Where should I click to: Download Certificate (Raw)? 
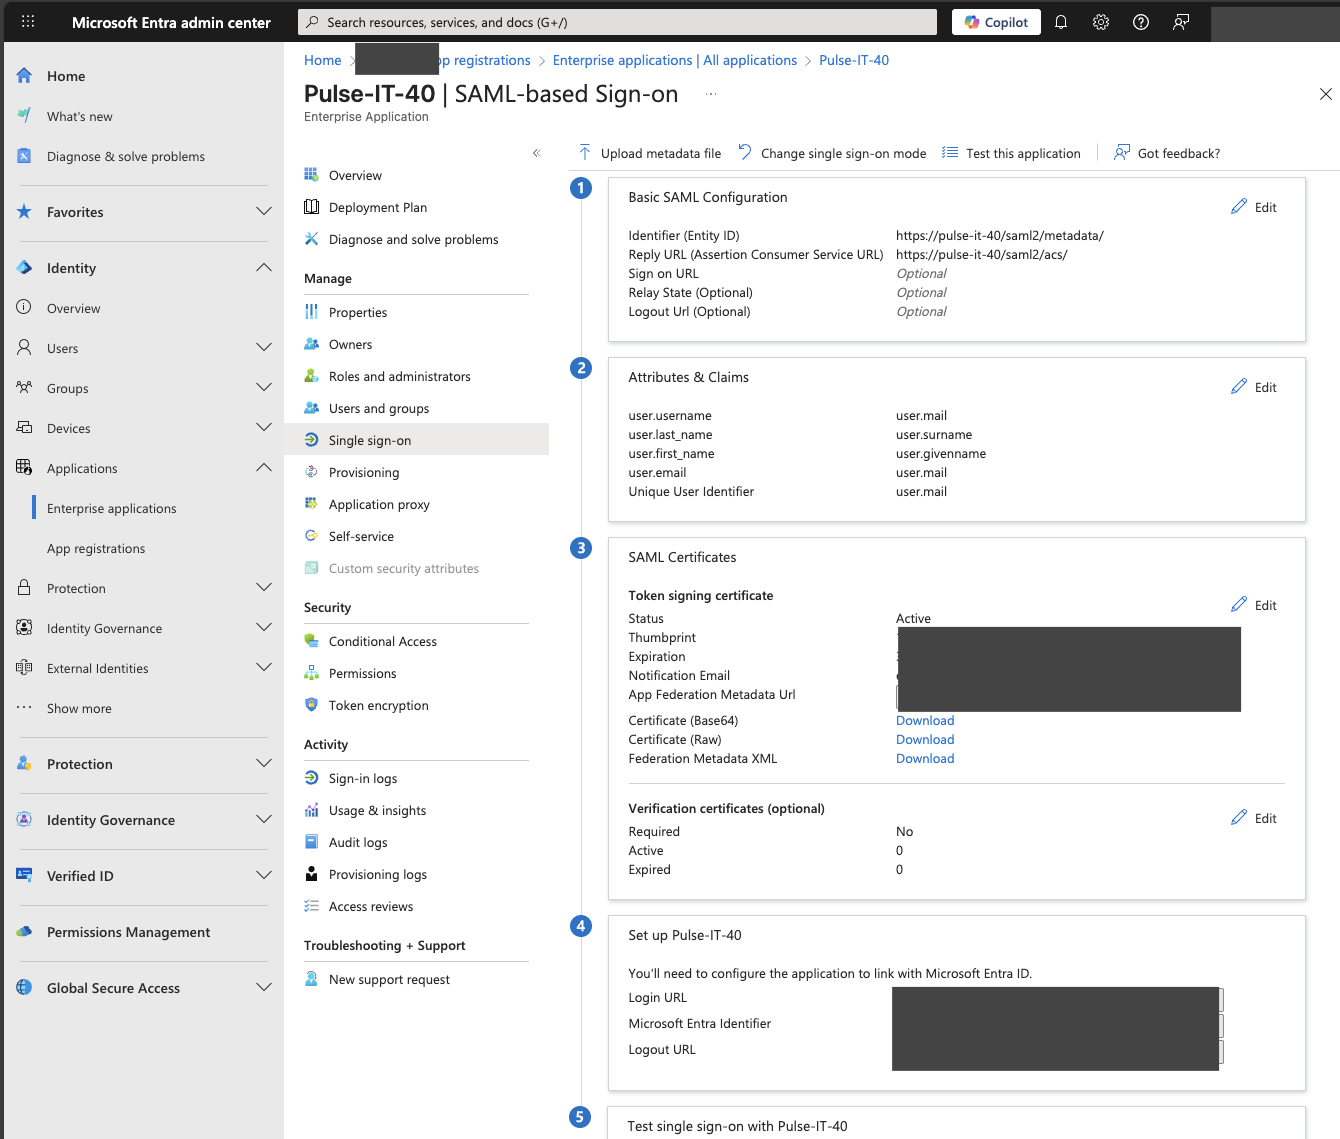click(925, 739)
